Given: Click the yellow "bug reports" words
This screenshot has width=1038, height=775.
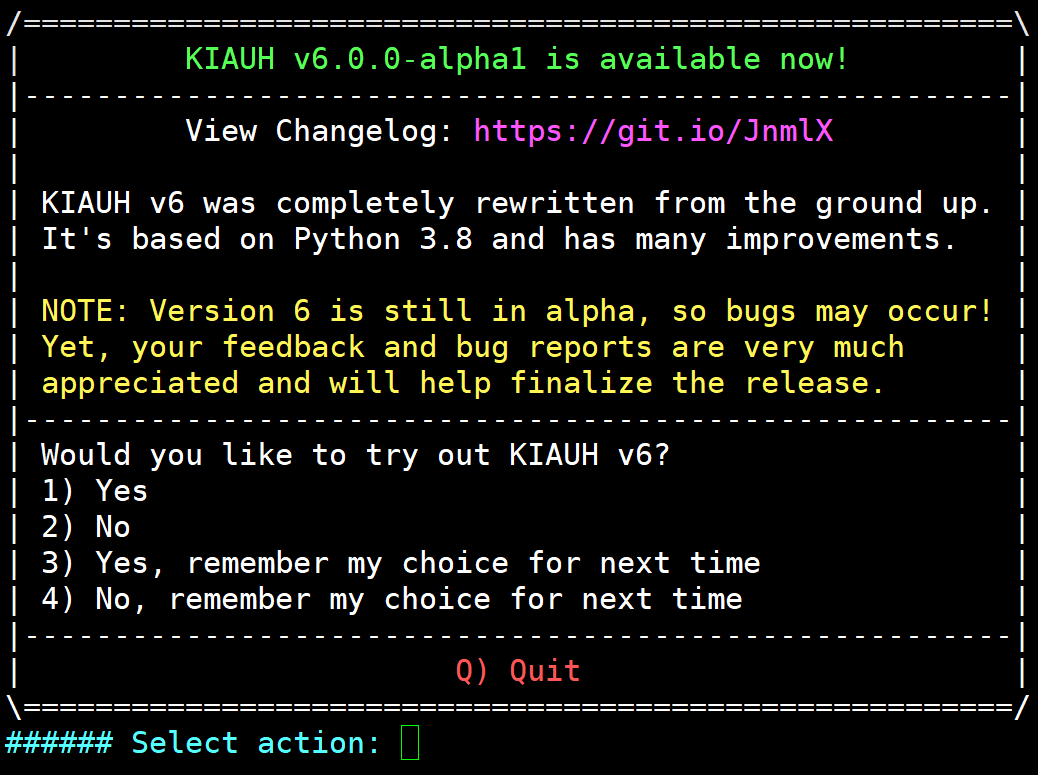Looking at the screenshot, I should click(x=554, y=347).
